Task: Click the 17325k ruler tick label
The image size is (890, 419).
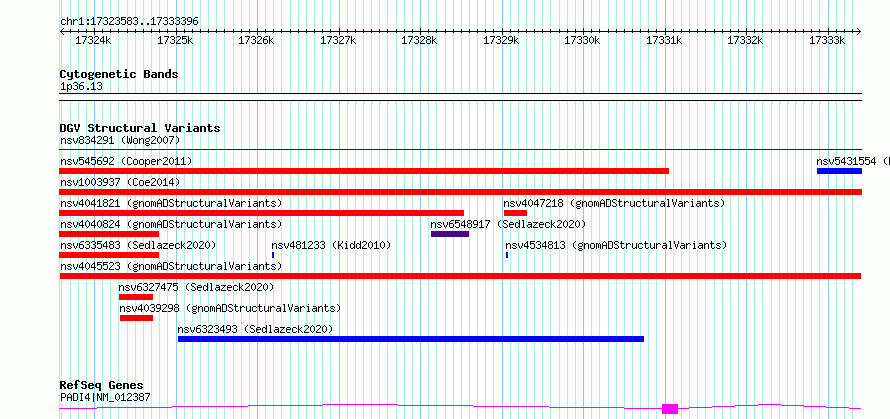Action: click(x=175, y=40)
